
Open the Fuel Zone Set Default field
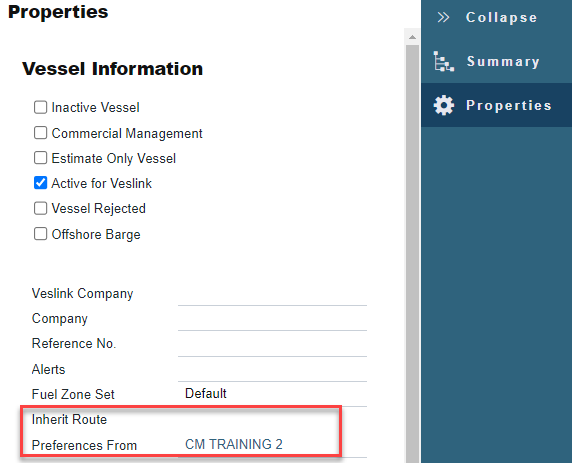(x=272, y=394)
